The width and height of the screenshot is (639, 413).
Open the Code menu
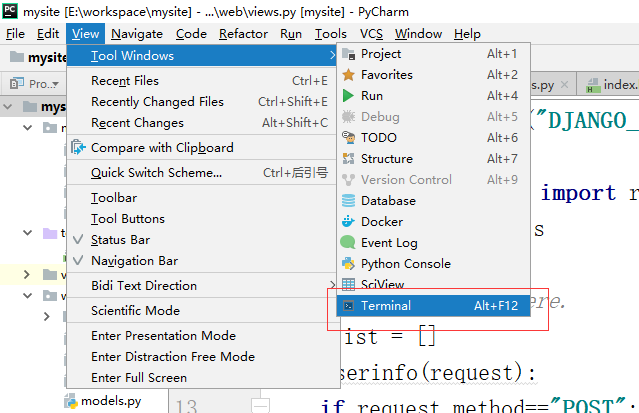click(191, 34)
